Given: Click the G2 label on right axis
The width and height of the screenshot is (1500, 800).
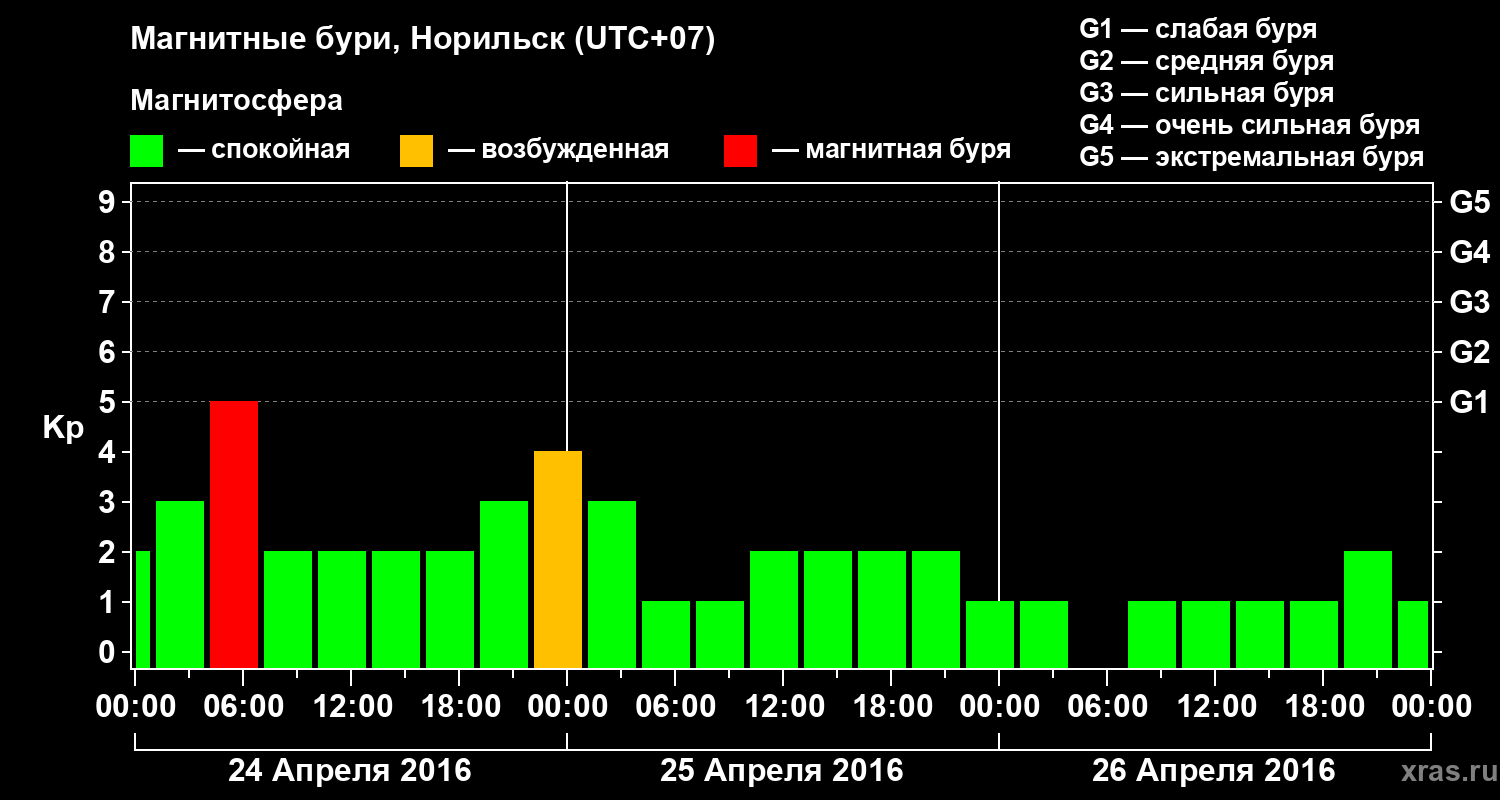Looking at the screenshot, I should (1470, 352).
